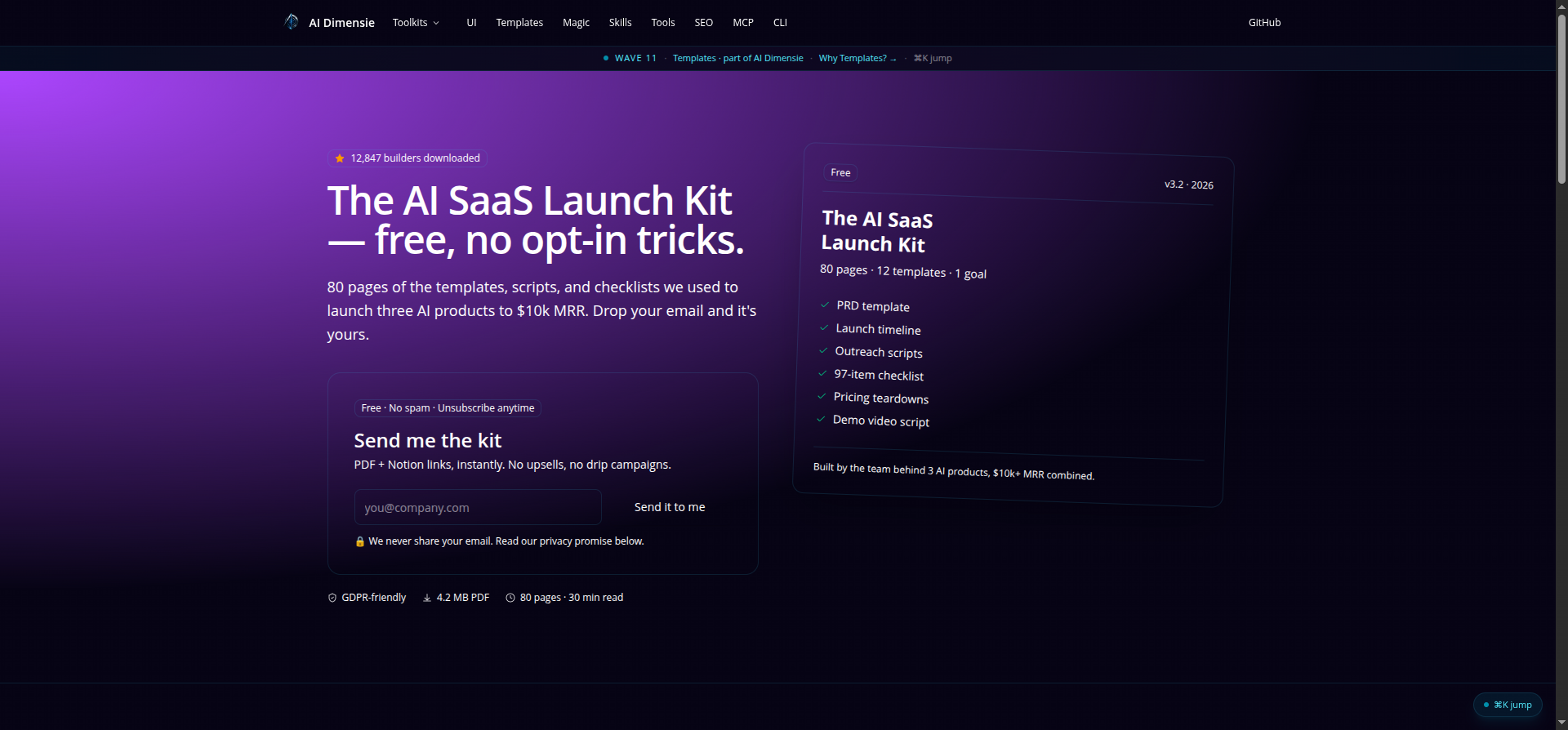Click the 'Send it to me' button
This screenshot has width=1568, height=730.
670,507
